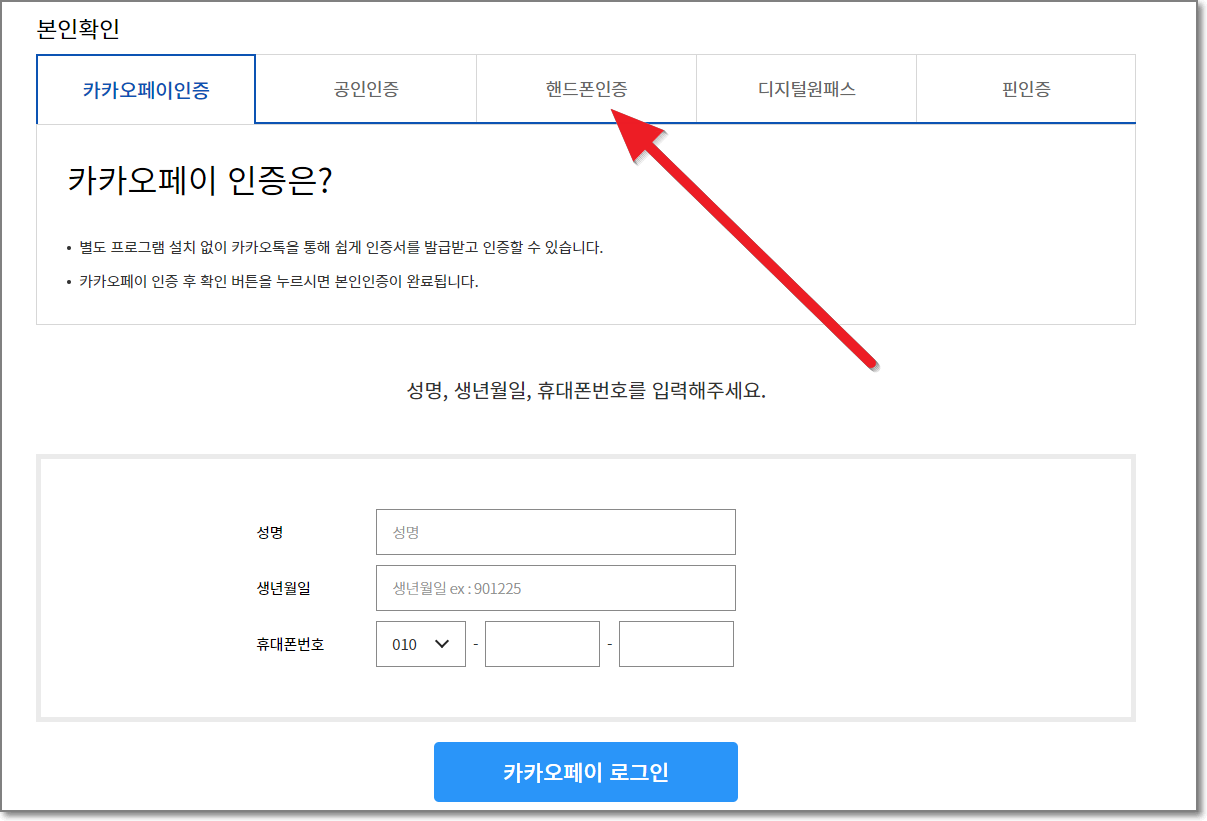The image size is (1207, 821).
Task: Click the 휴대폰번호 label
Action: 290,644
